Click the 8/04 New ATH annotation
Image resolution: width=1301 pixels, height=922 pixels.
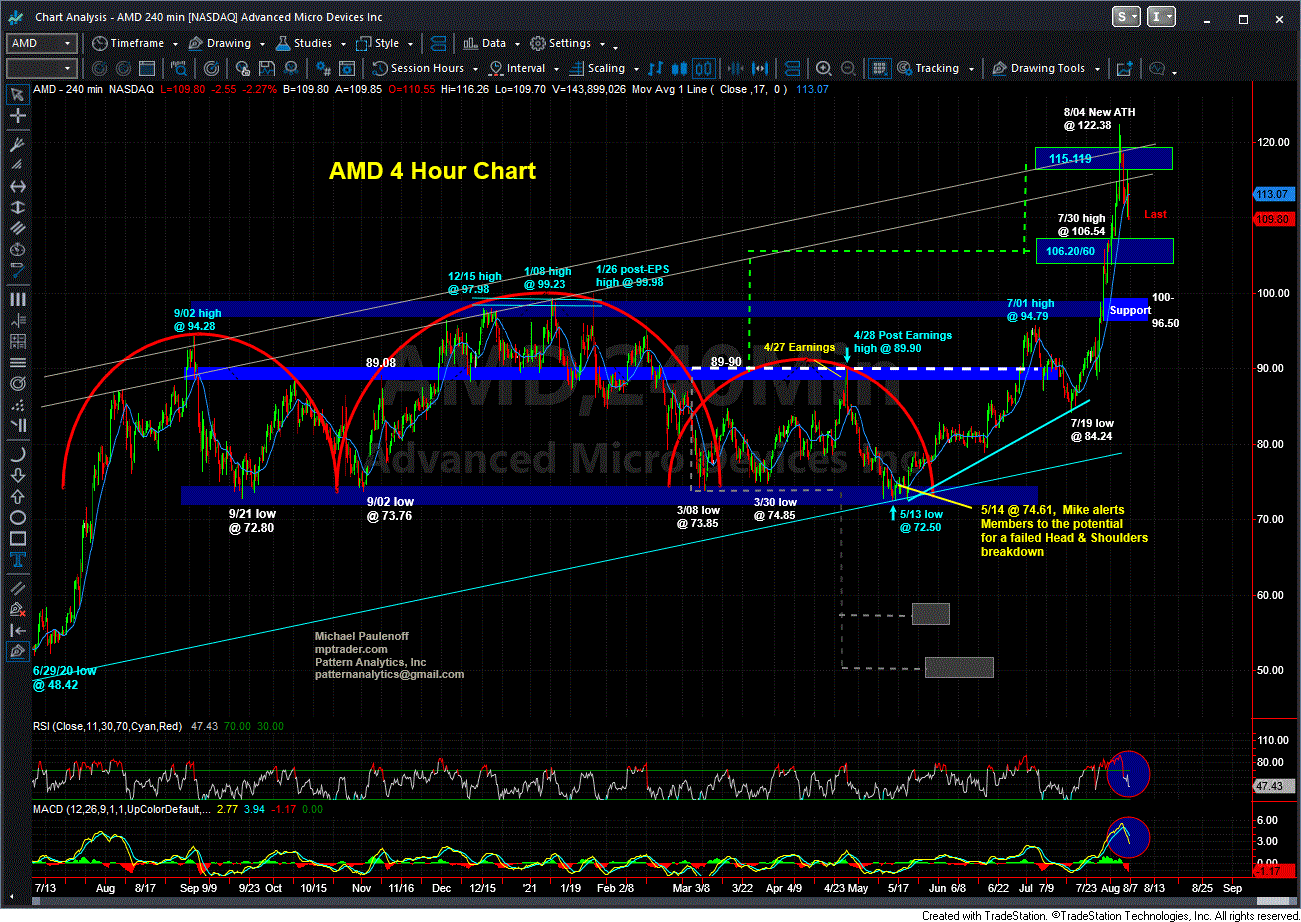pos(1100,119)
